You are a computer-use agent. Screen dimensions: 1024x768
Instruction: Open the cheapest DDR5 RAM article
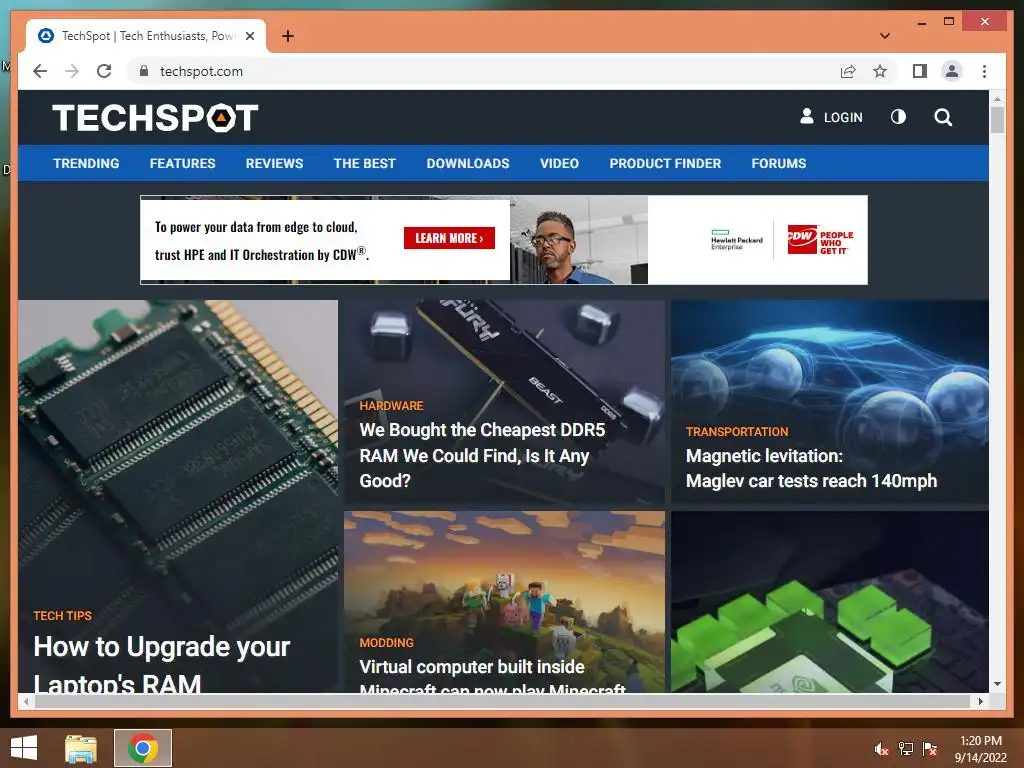point(482,455)
